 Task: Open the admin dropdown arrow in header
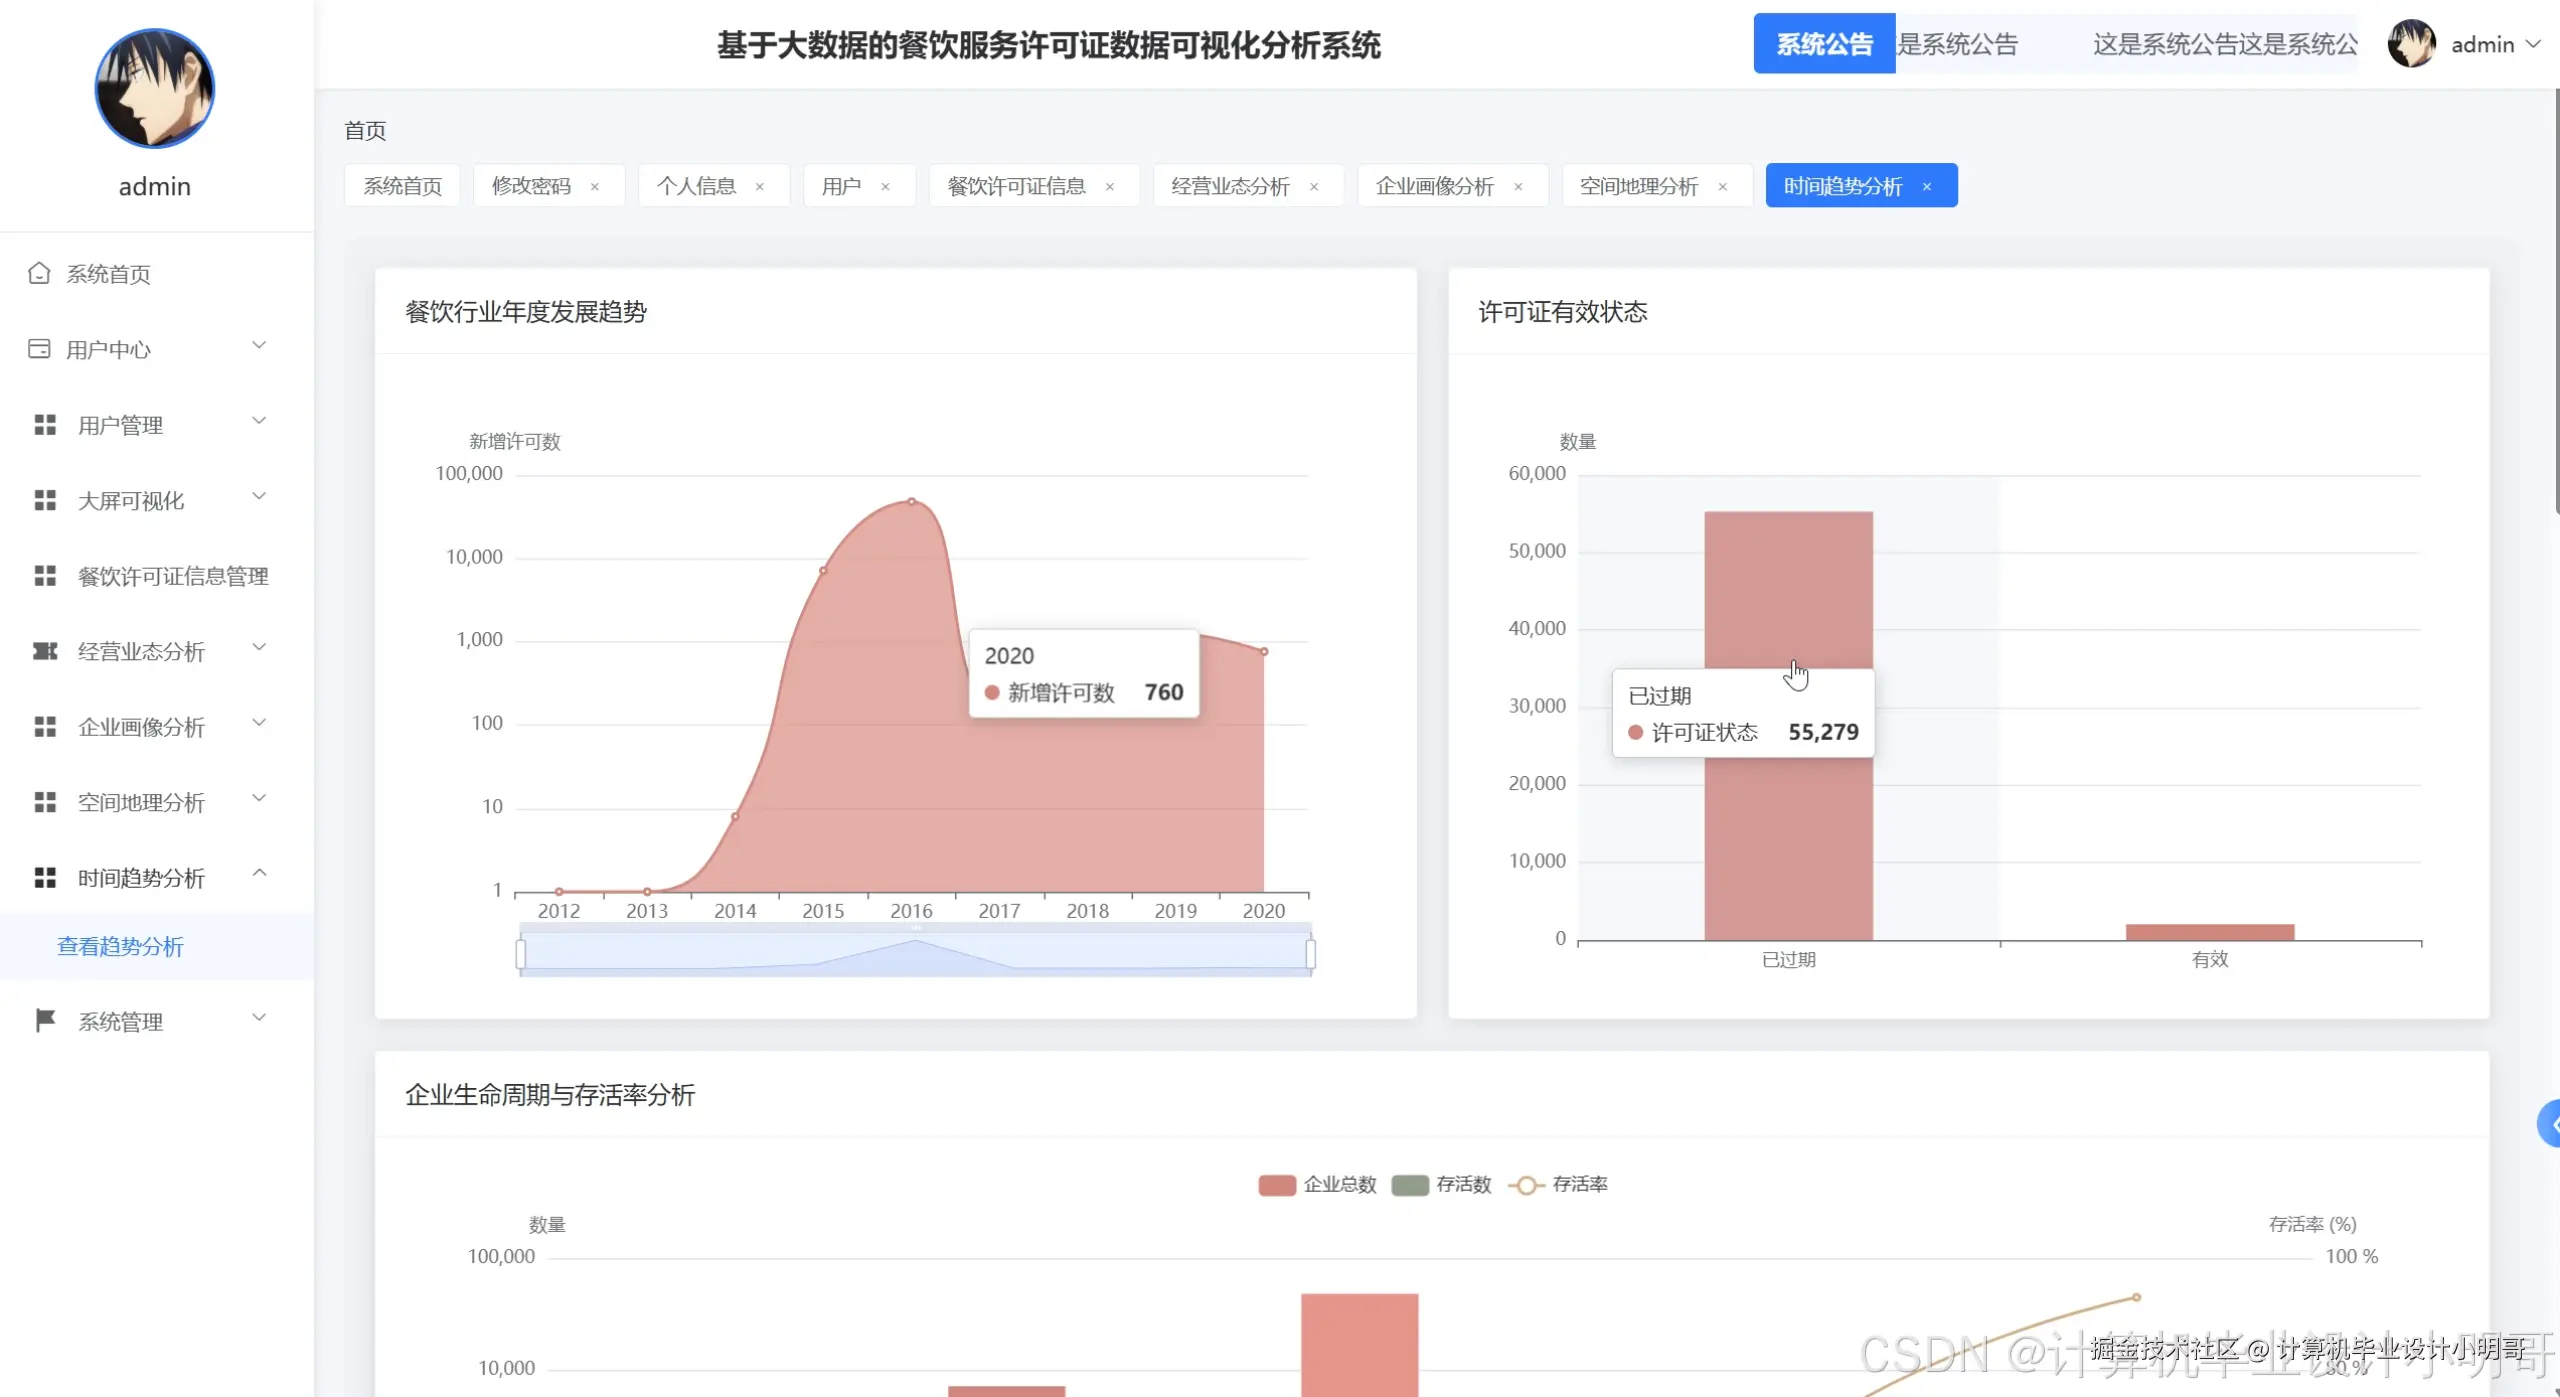point(2533,44)
